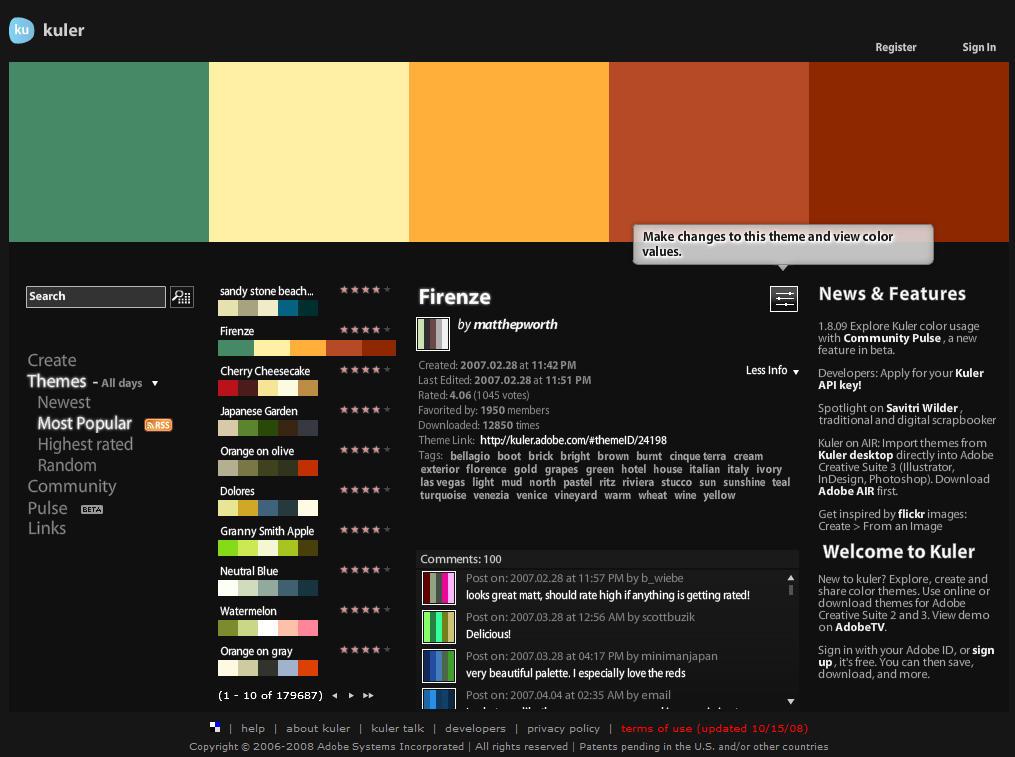Select Random themes
Screen dimensions: 1015x757
[67, 465]
